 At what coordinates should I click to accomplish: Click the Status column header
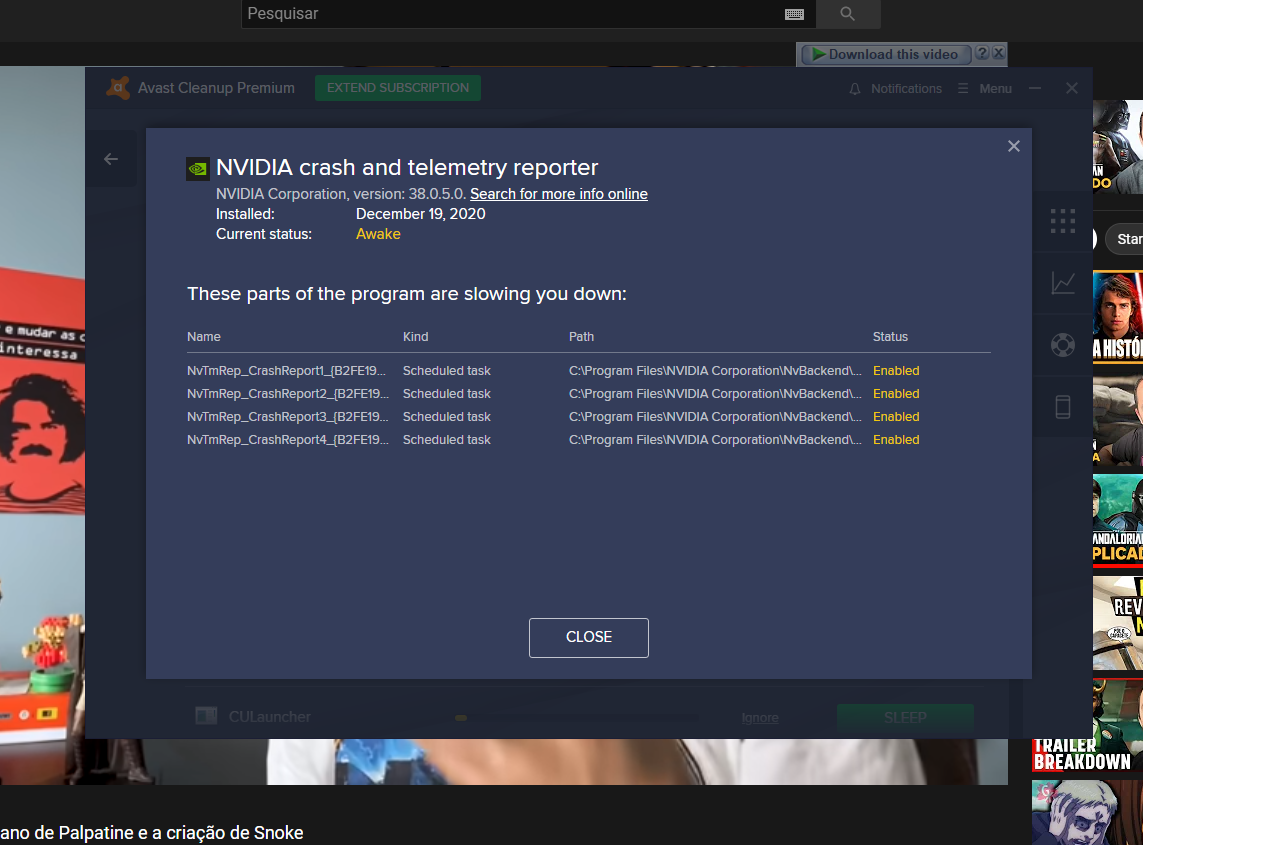890,337
